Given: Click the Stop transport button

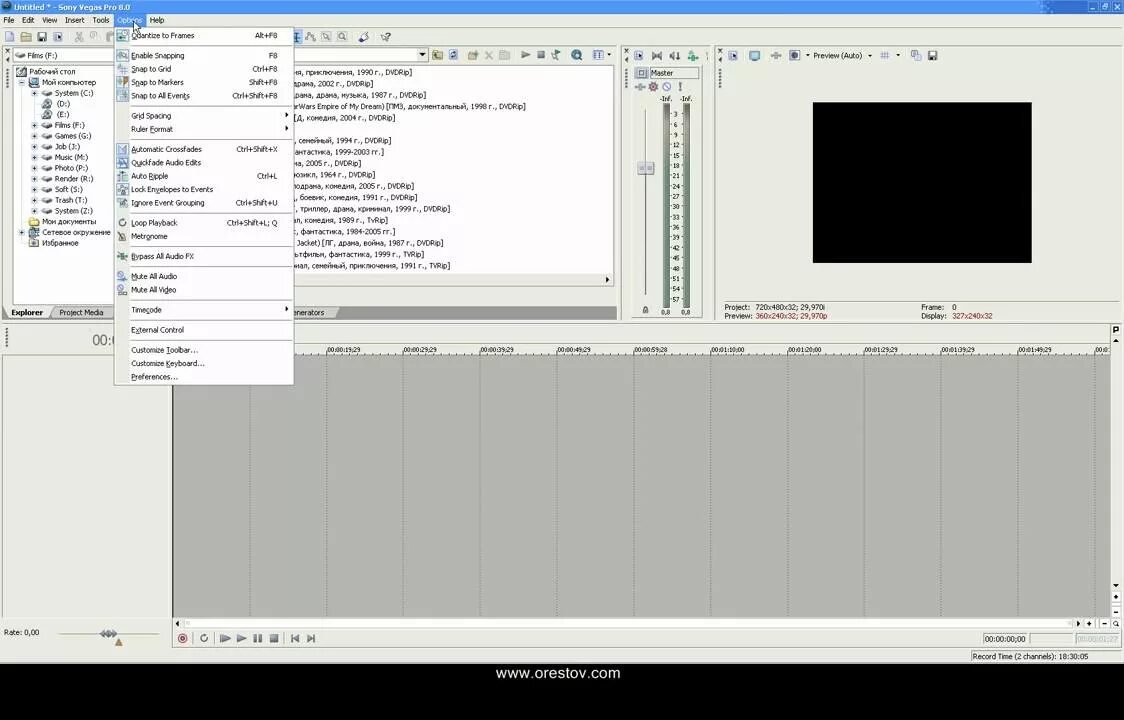Looking at the screenshot, I should click(274, 638).
